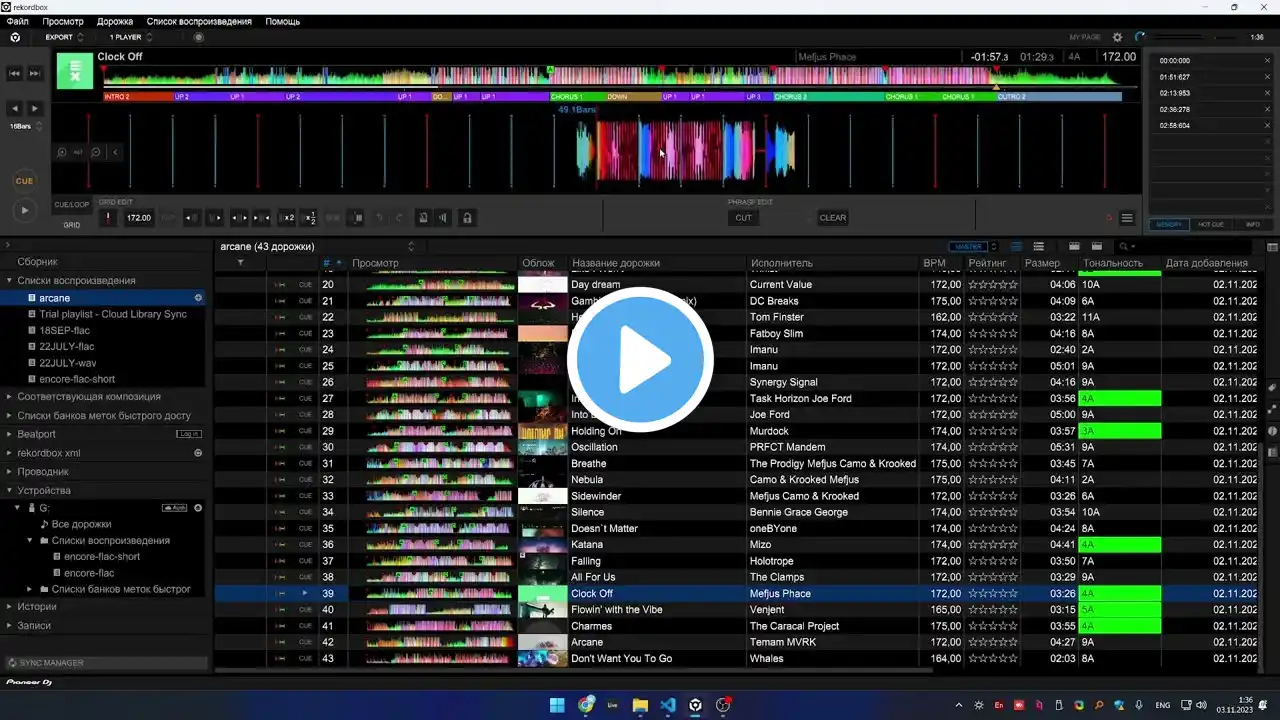Select the GRID panel tab
Screen dimensions: 1280x720
[72, 225]
